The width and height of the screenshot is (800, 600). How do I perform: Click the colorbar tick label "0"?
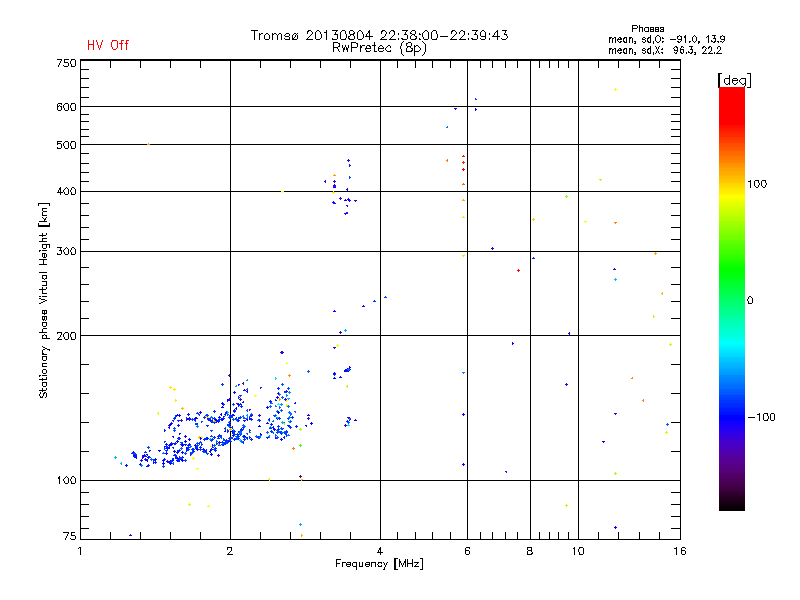(750, 300)
